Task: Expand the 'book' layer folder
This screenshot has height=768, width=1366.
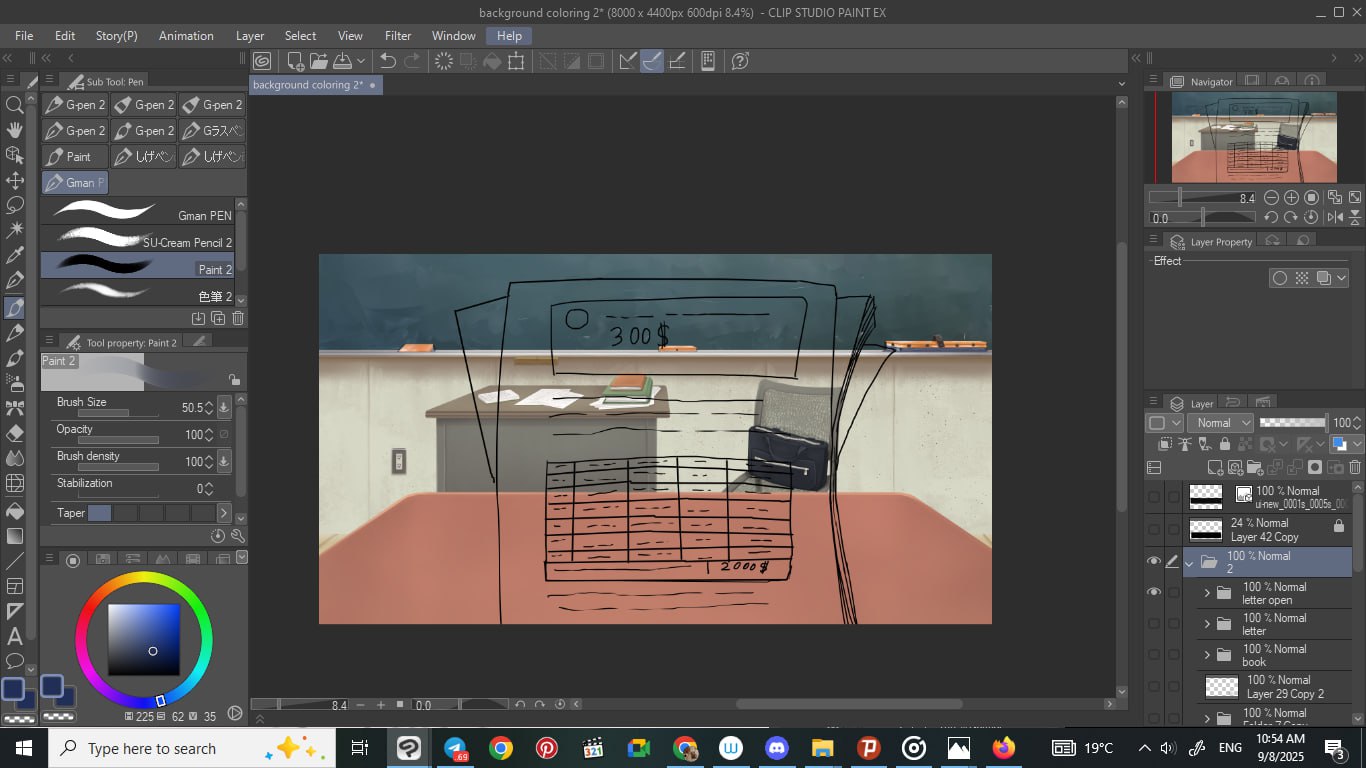Action: pos(1207,655)
